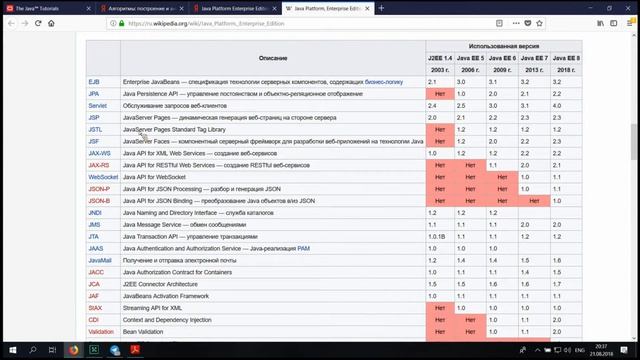Open the blue globe taskbar app
Screen dimensions: 640x360
[115, 350]
